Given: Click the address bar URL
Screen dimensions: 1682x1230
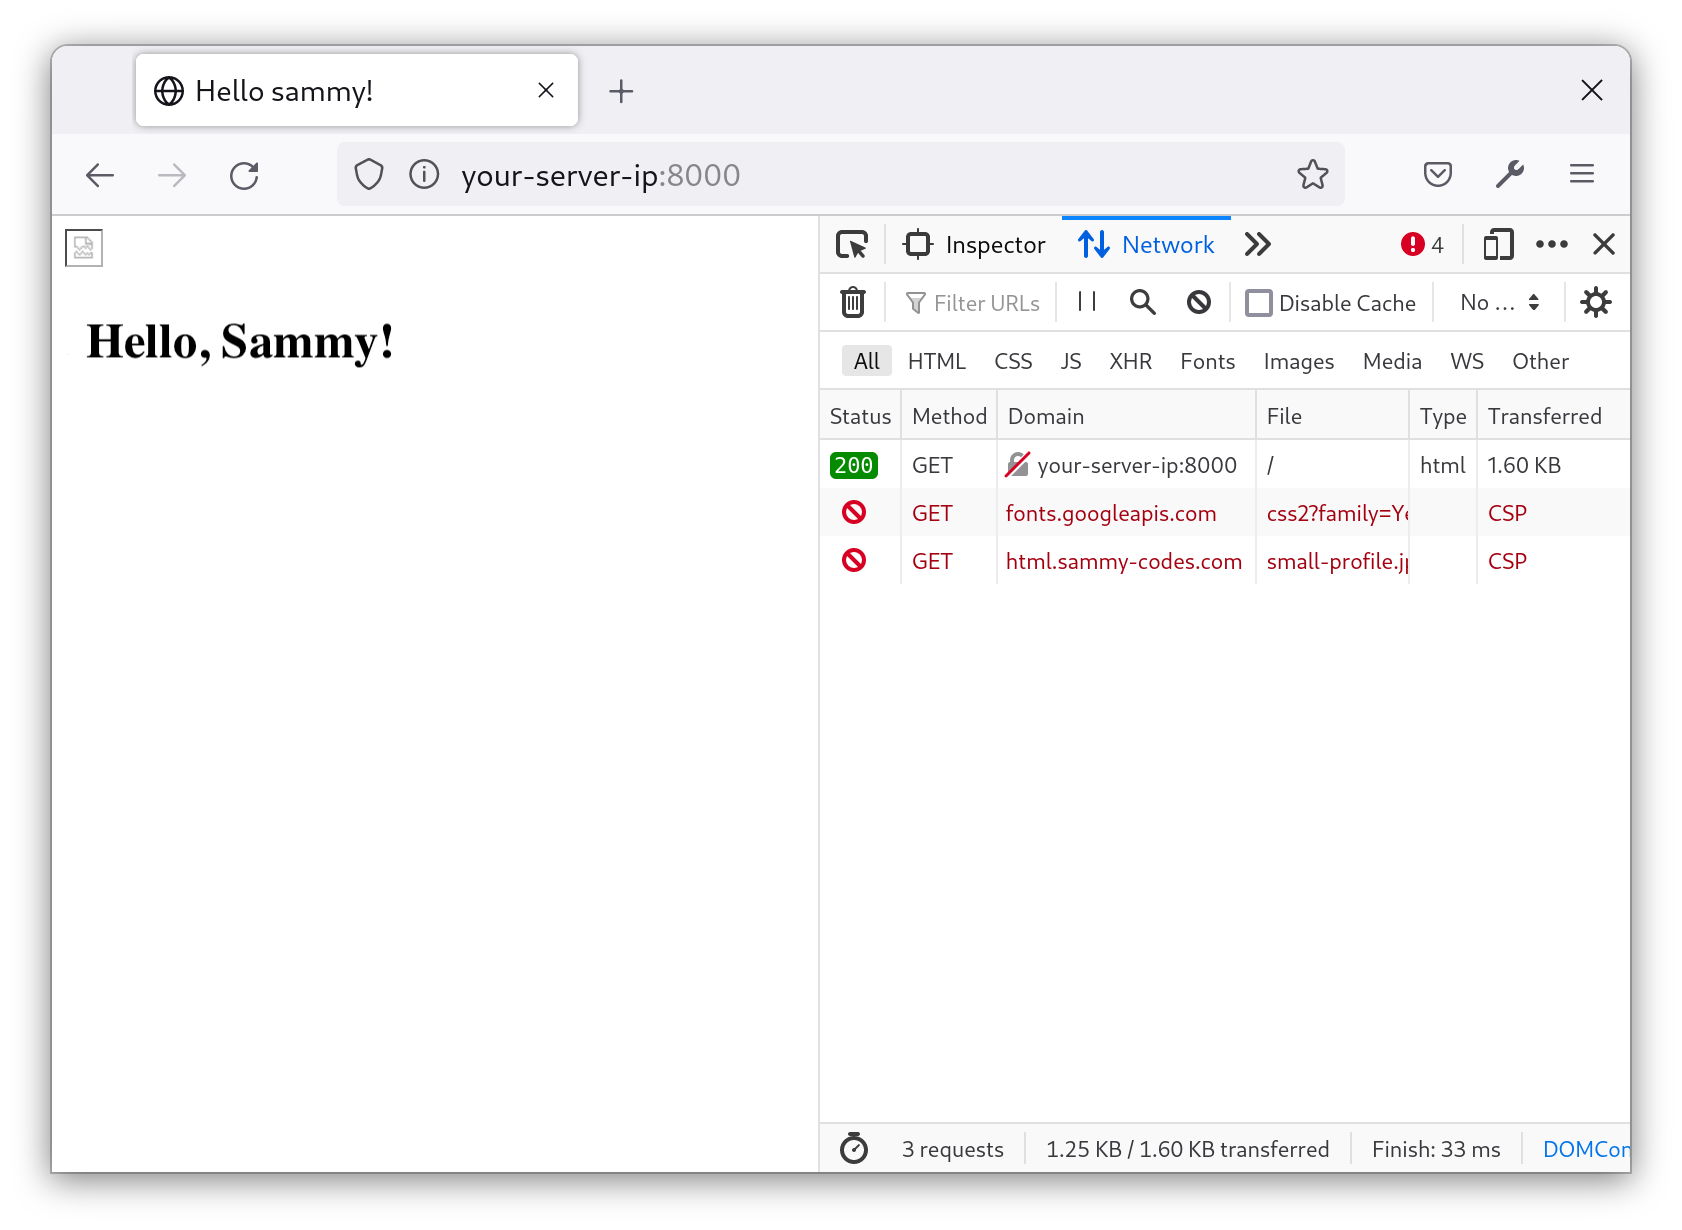Looking at the screenshot, I should pos(600,175).
